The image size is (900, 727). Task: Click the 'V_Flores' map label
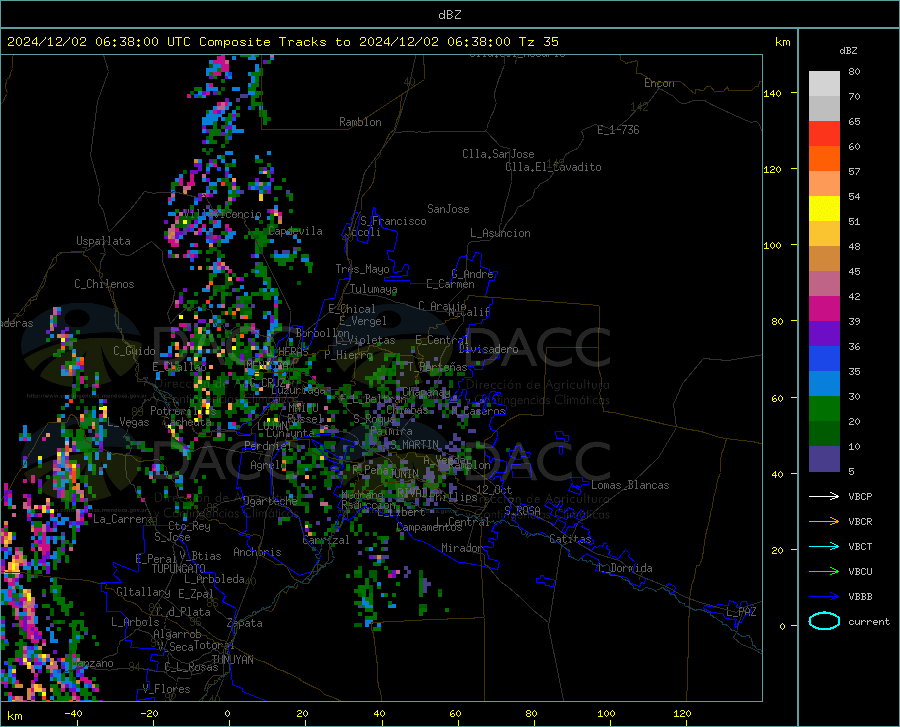(x=166, y=689)
